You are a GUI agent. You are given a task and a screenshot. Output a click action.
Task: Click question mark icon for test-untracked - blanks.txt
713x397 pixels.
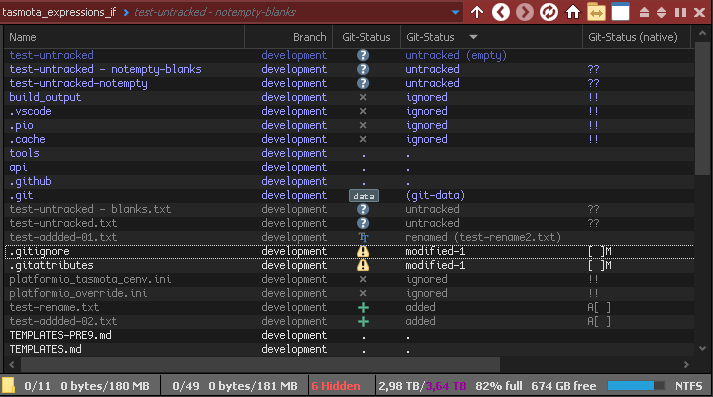363,210
